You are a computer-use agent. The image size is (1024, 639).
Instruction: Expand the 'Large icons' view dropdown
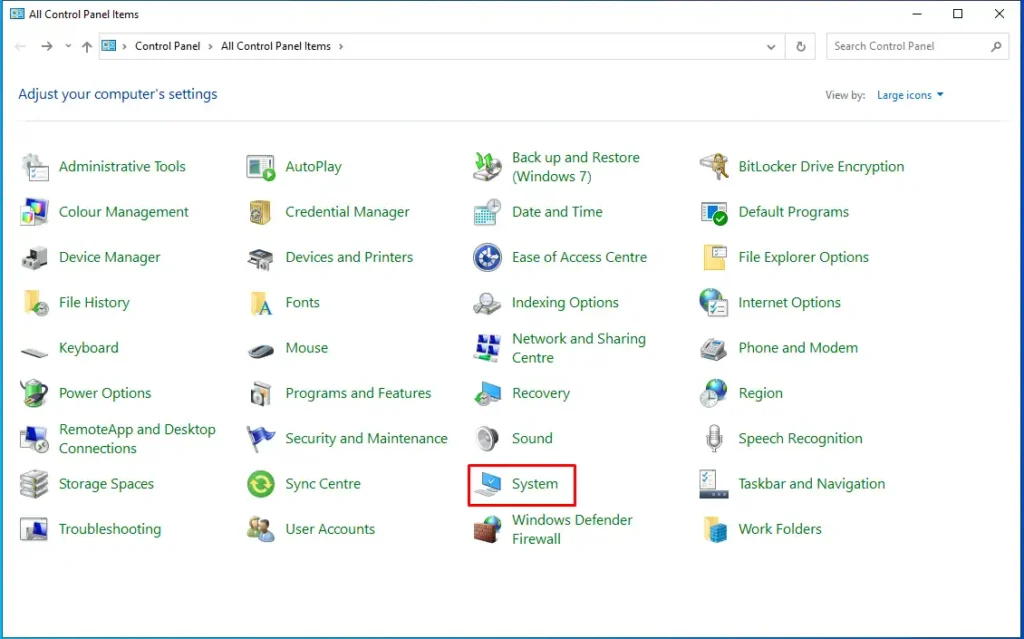click(x=910, y=96)
